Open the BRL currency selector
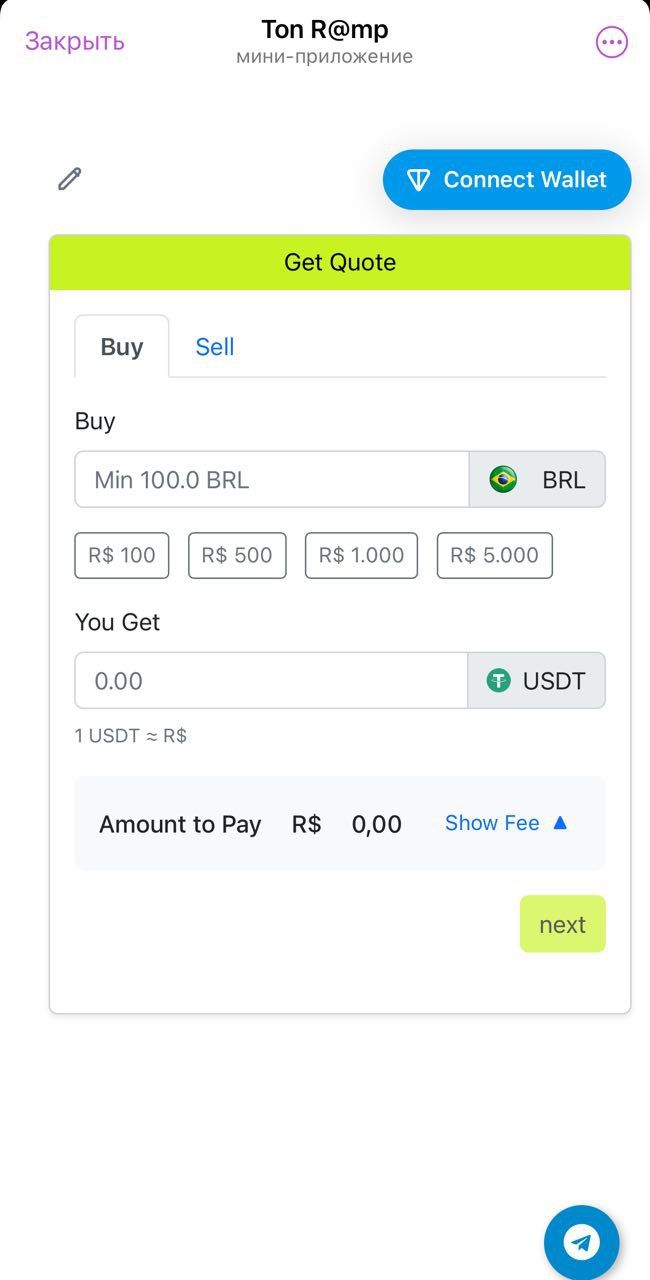The width and height of the screenshot is (650, 1280). pyautogui.click(x=537, y=479)
